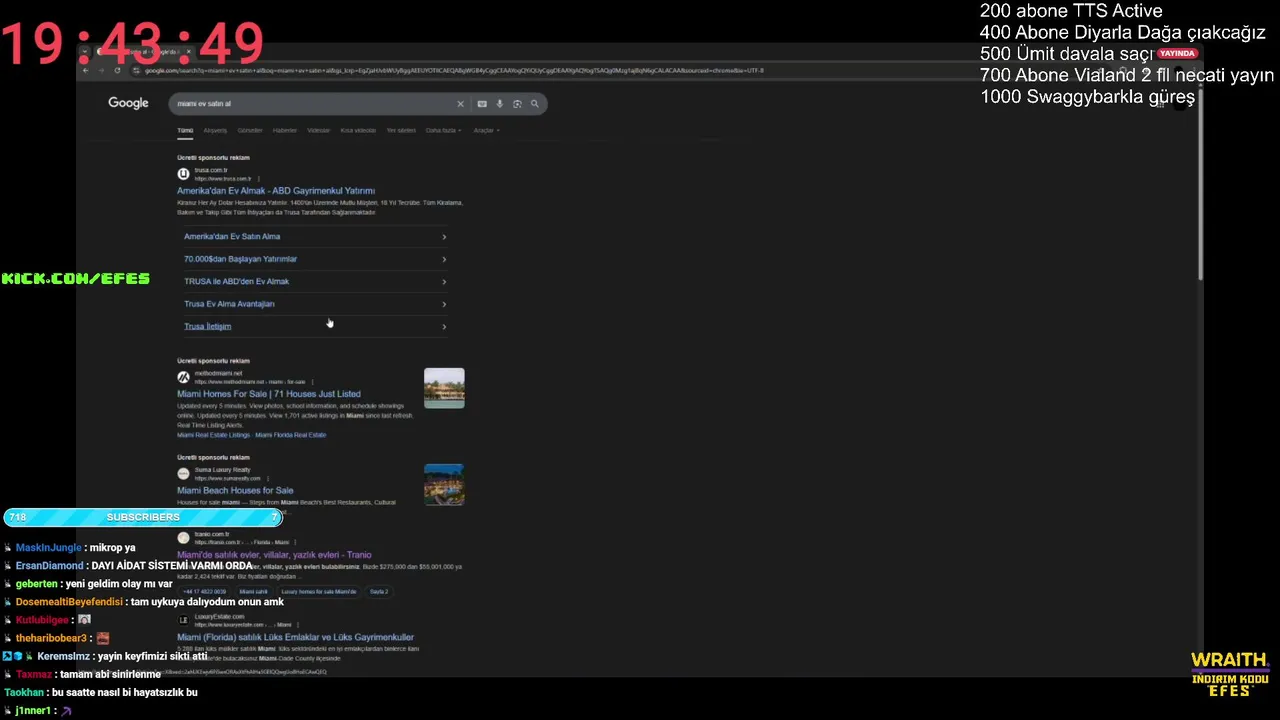Screen dimensions: 1280x720
Task: Click the Subscribers goal progress bar
Action: pyautogui.click(x=142, y=517)
